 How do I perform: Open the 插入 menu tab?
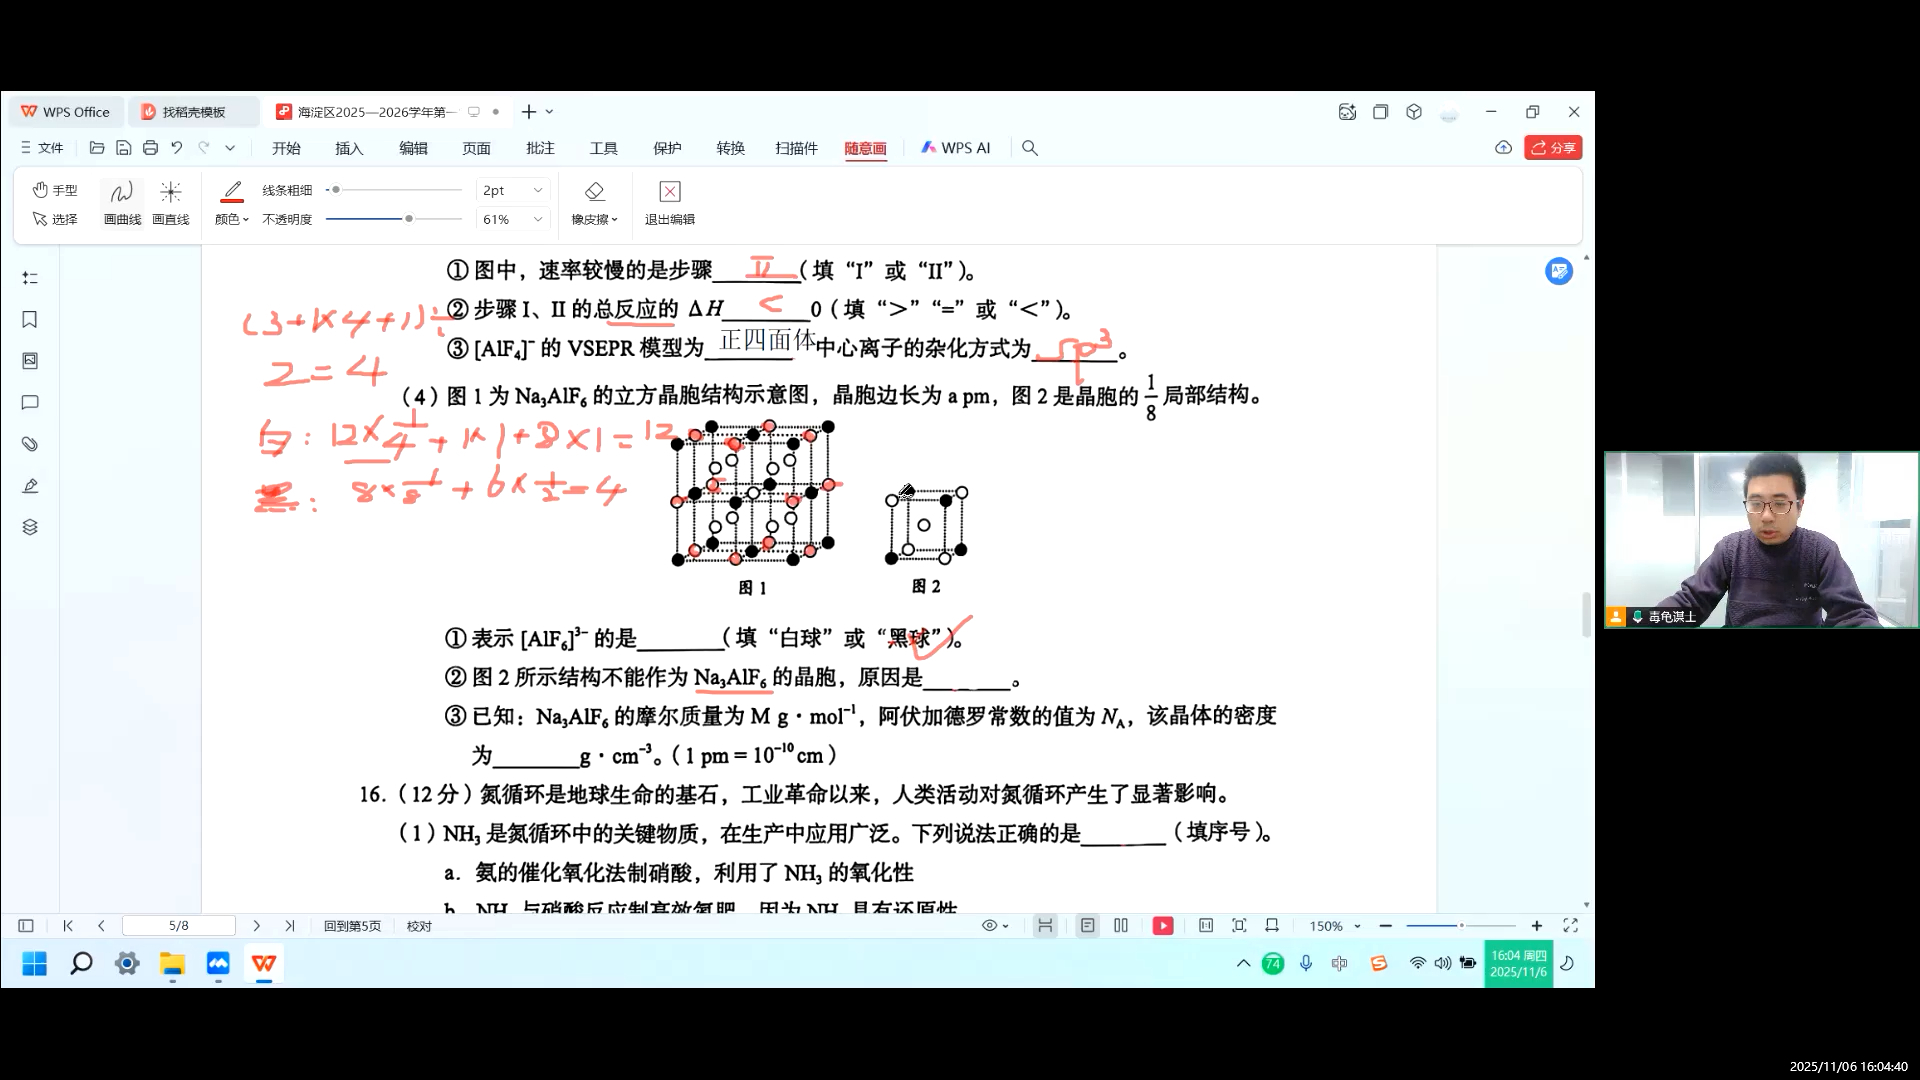click(348, 147)
